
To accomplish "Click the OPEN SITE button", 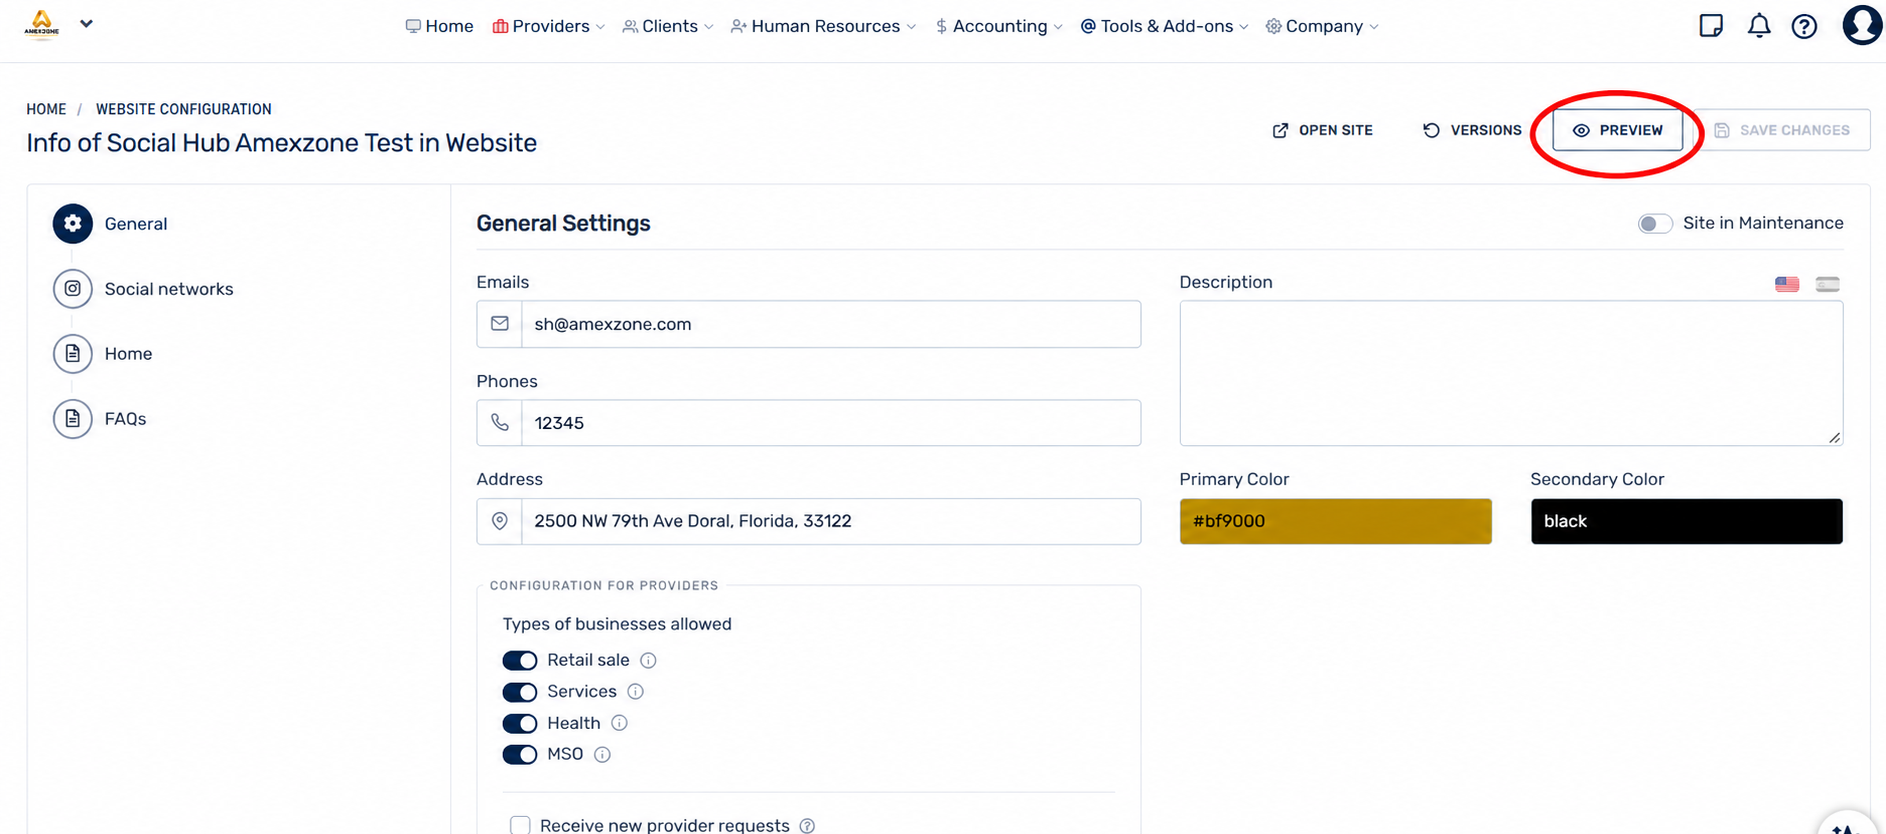I will coord(1322,130).
